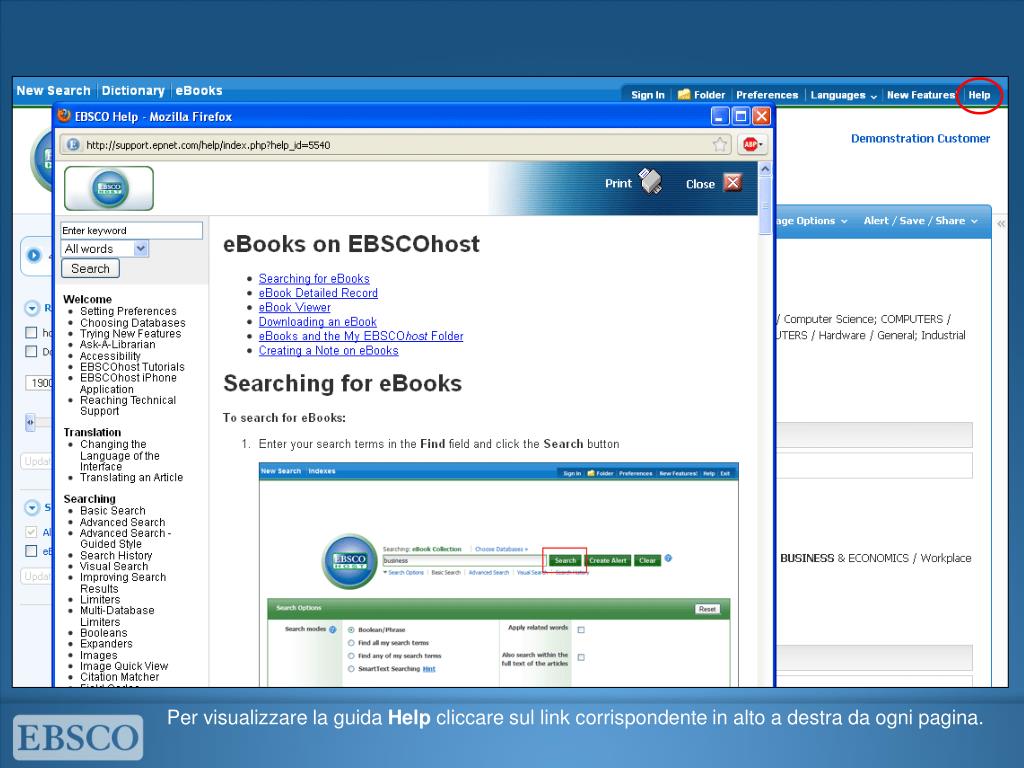Open Booleans help topic

pos(103,633)
